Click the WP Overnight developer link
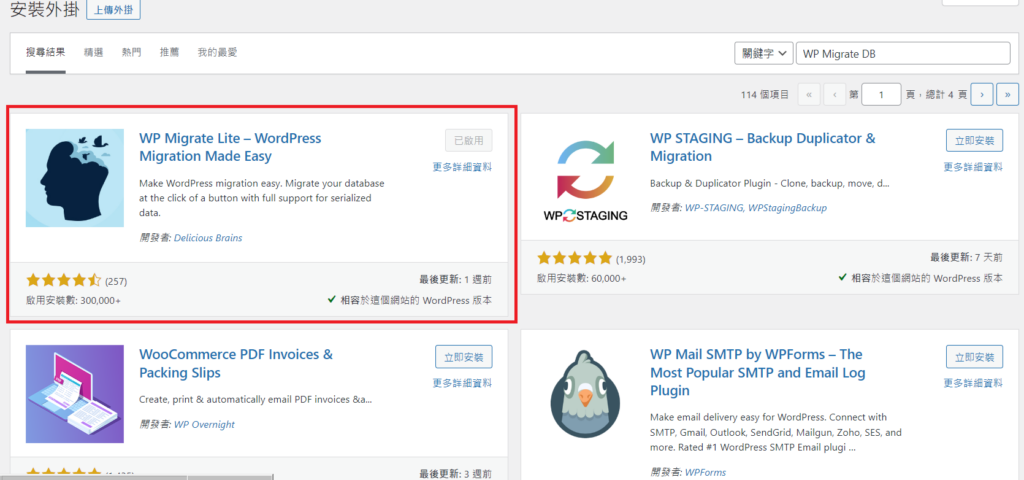 (204, 424)
